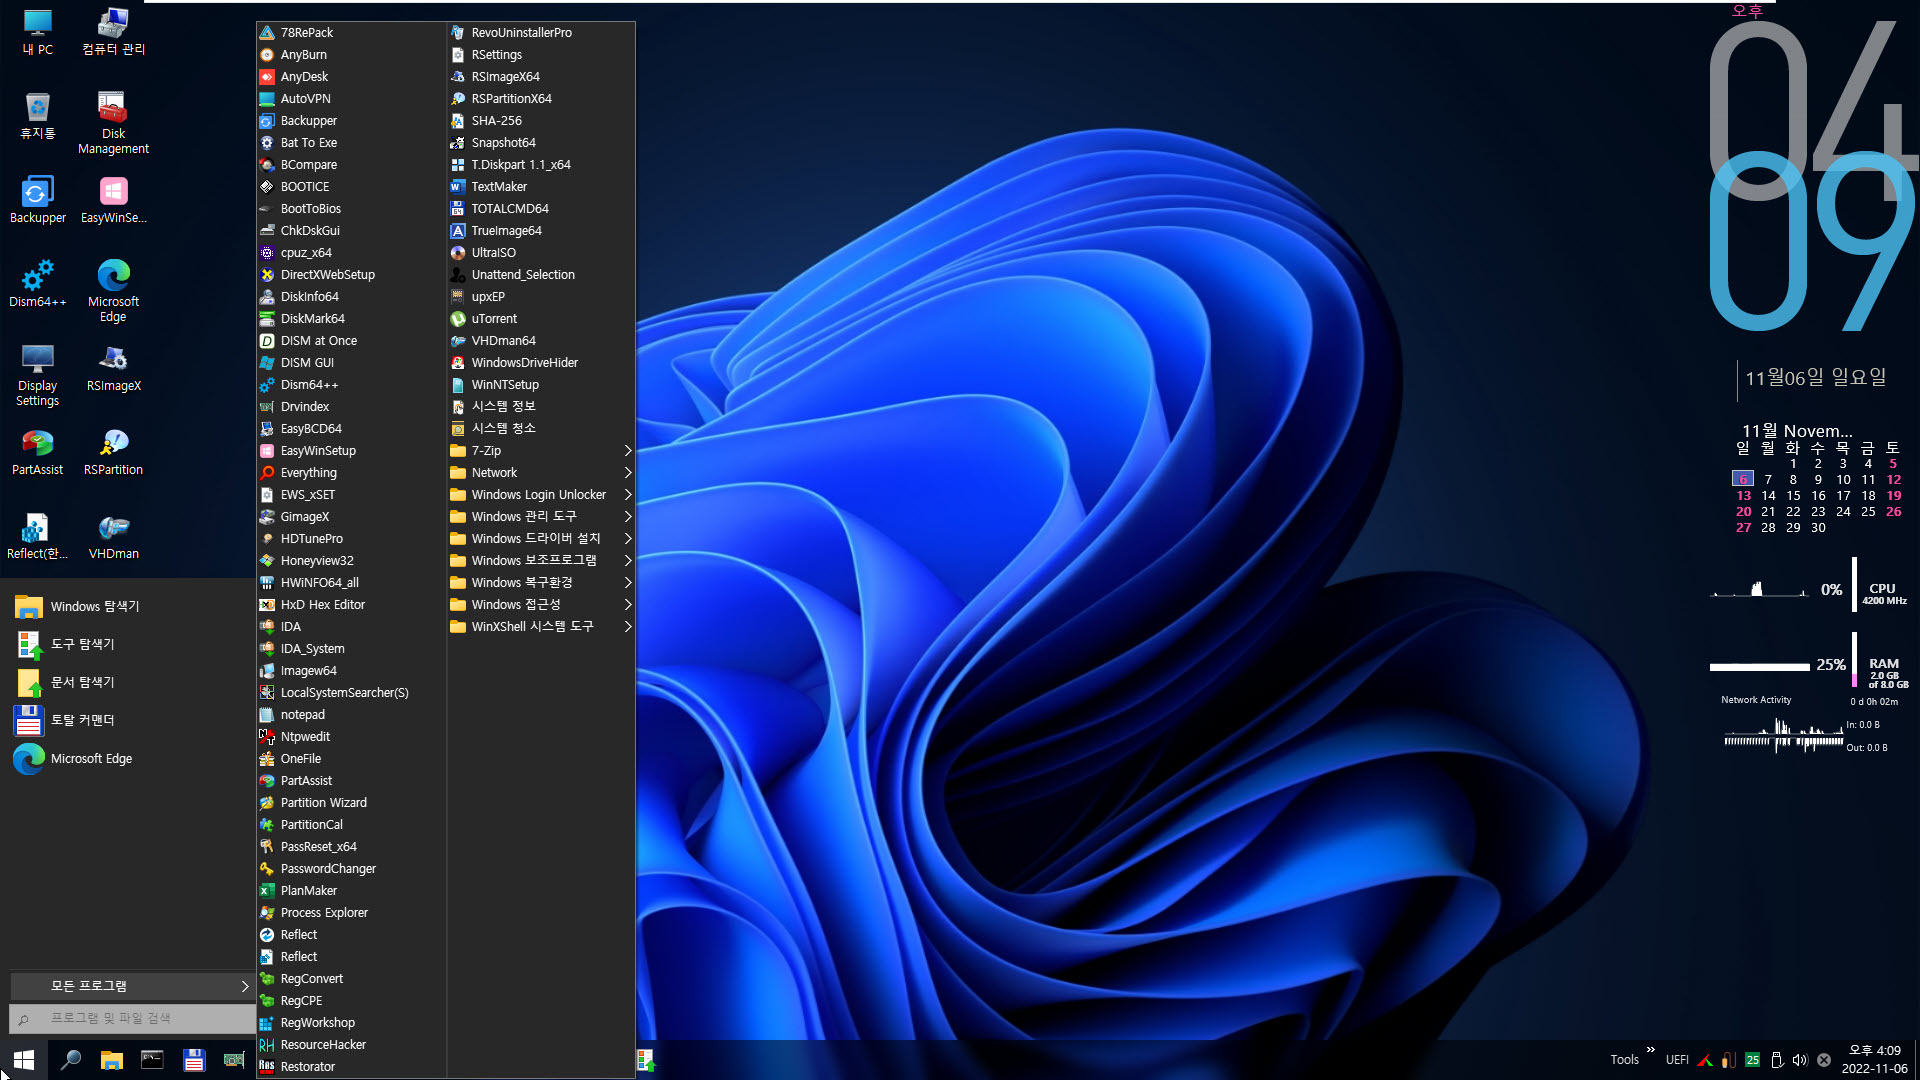The height and width of the screenshot is (1080, 1920).
Task: Launch Partition Wizard from the list
Action: pyautogui.click(x=350, y=803)
